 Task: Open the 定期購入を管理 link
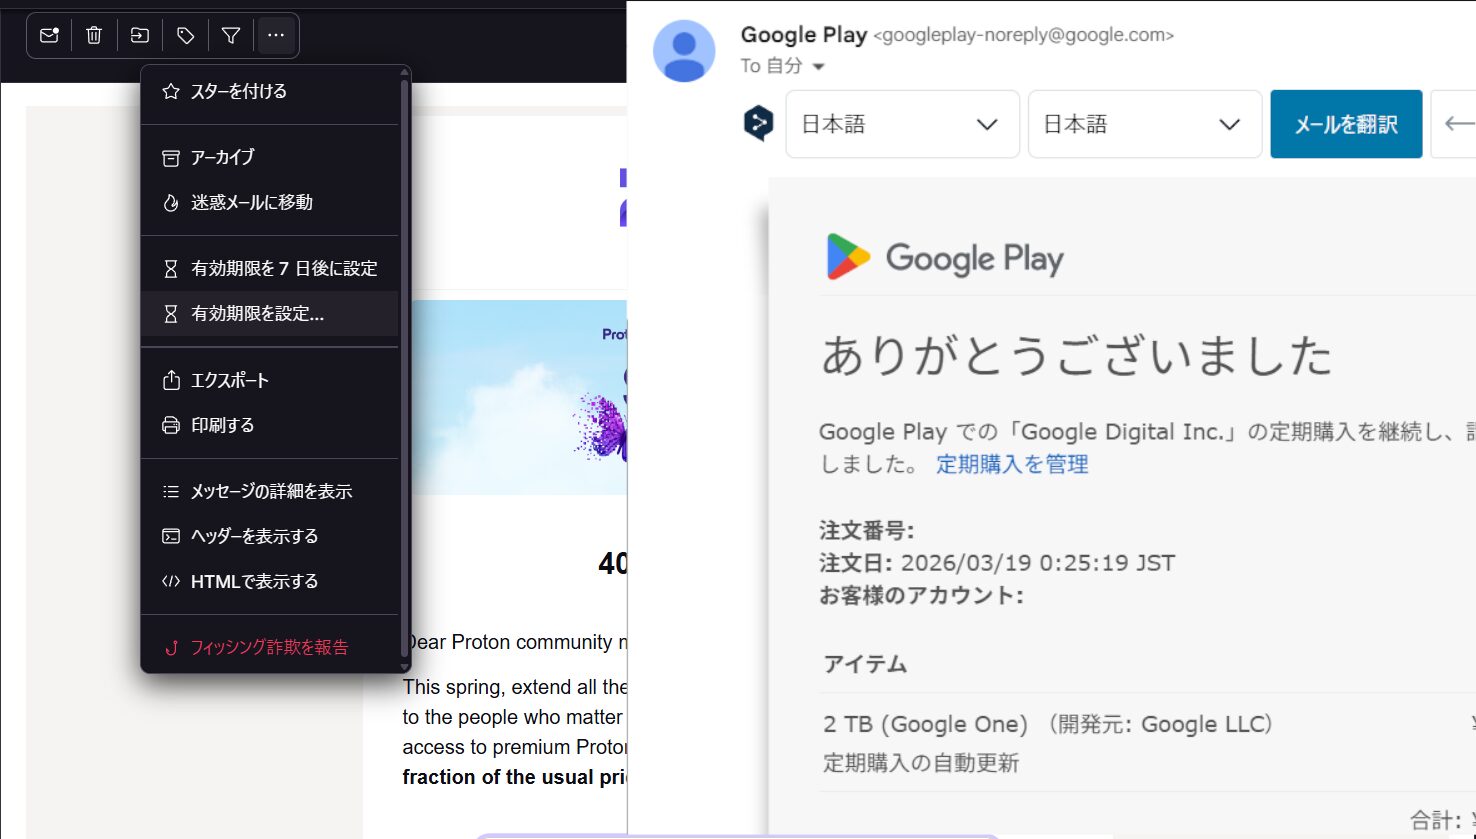tap(1011, 464)
